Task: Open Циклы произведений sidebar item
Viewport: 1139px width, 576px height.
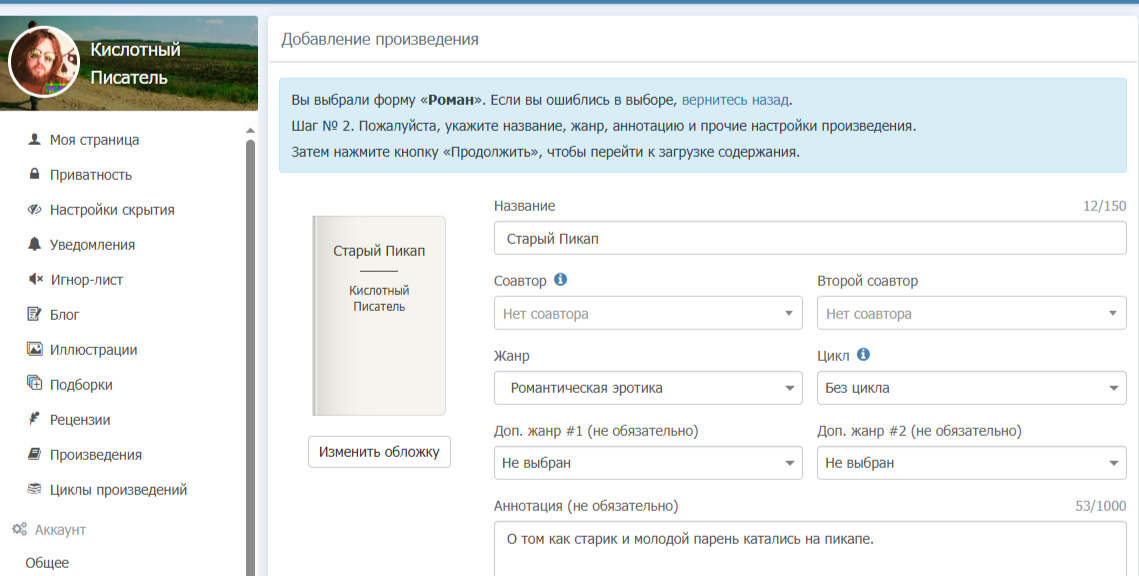Action: coord(118,490)
